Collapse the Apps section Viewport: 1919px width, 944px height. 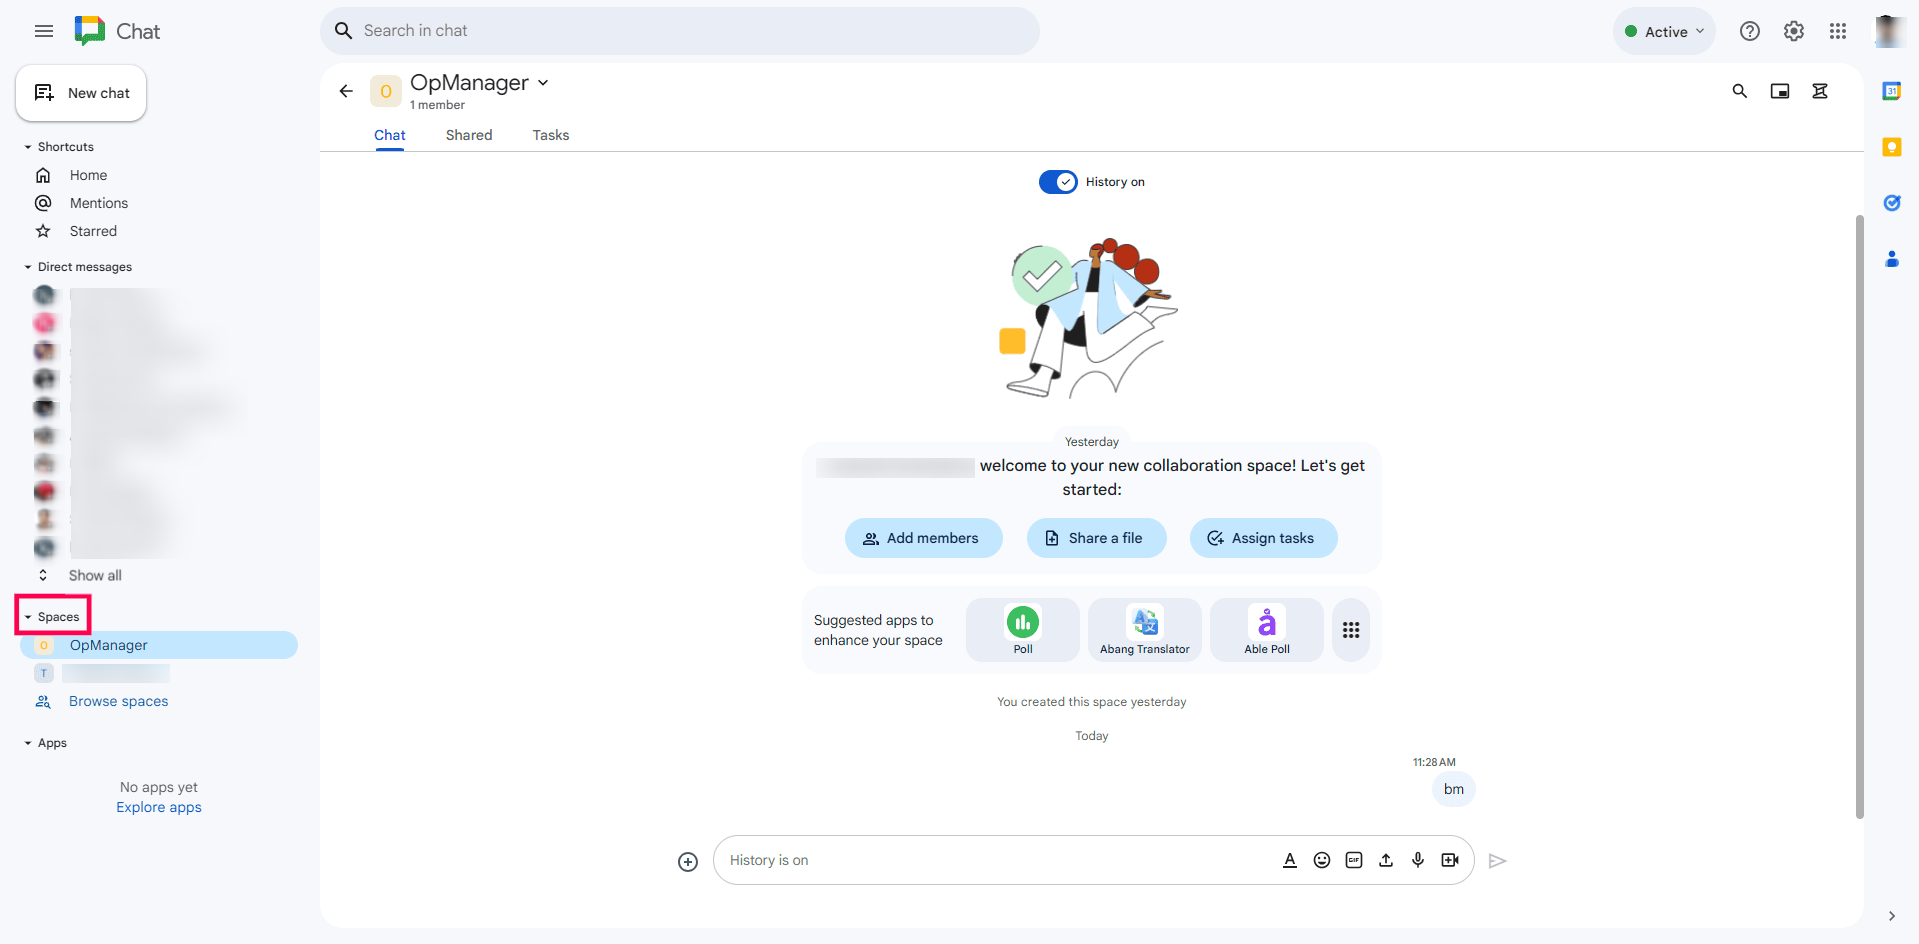click(x=28, y=743)
